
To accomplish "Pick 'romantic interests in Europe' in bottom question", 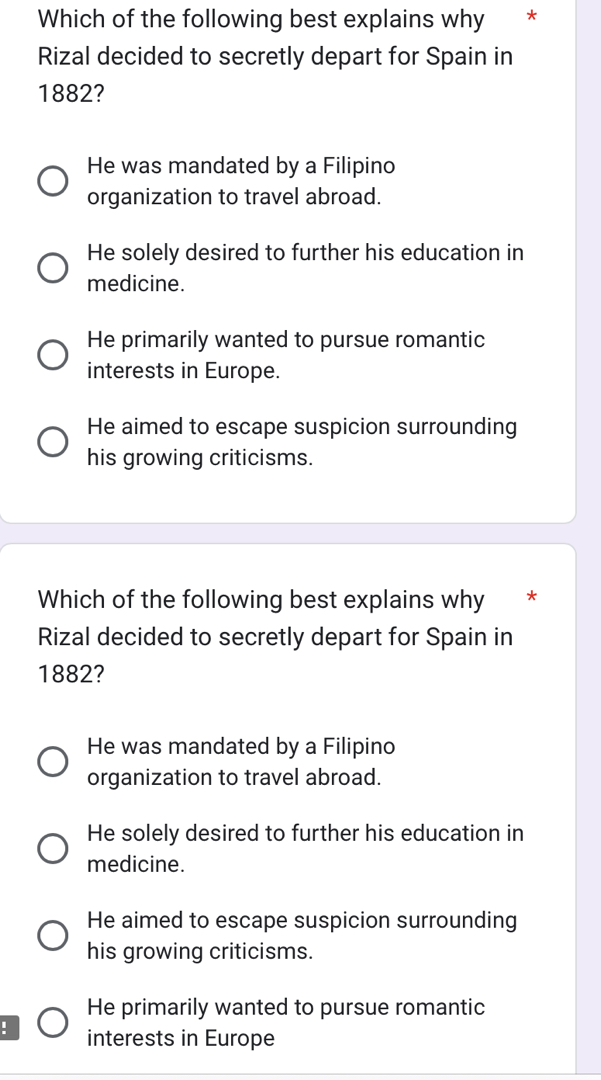I will (51, 1022).
